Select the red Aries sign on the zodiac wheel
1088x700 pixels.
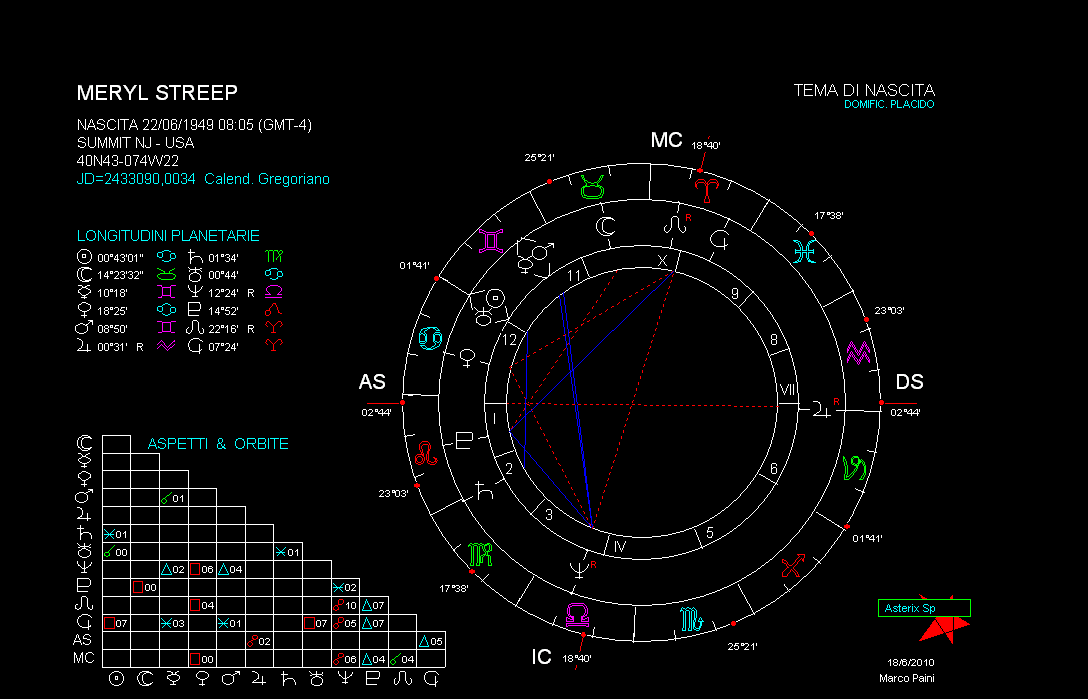pos(706,189)
